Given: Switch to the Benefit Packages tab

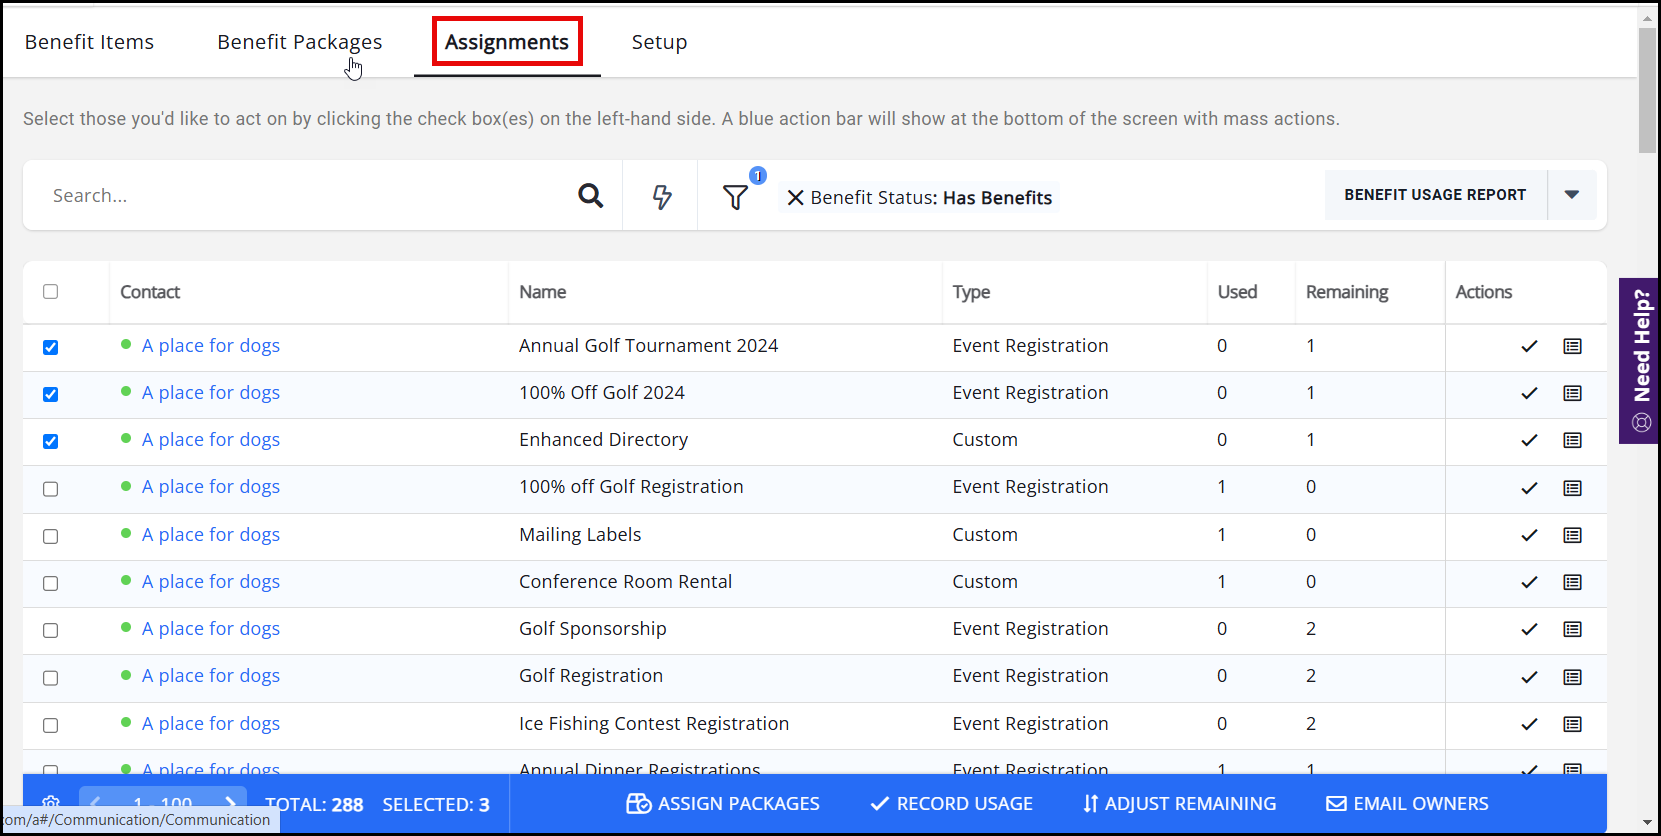Looking at the screenshot, I should click(299, 42).
